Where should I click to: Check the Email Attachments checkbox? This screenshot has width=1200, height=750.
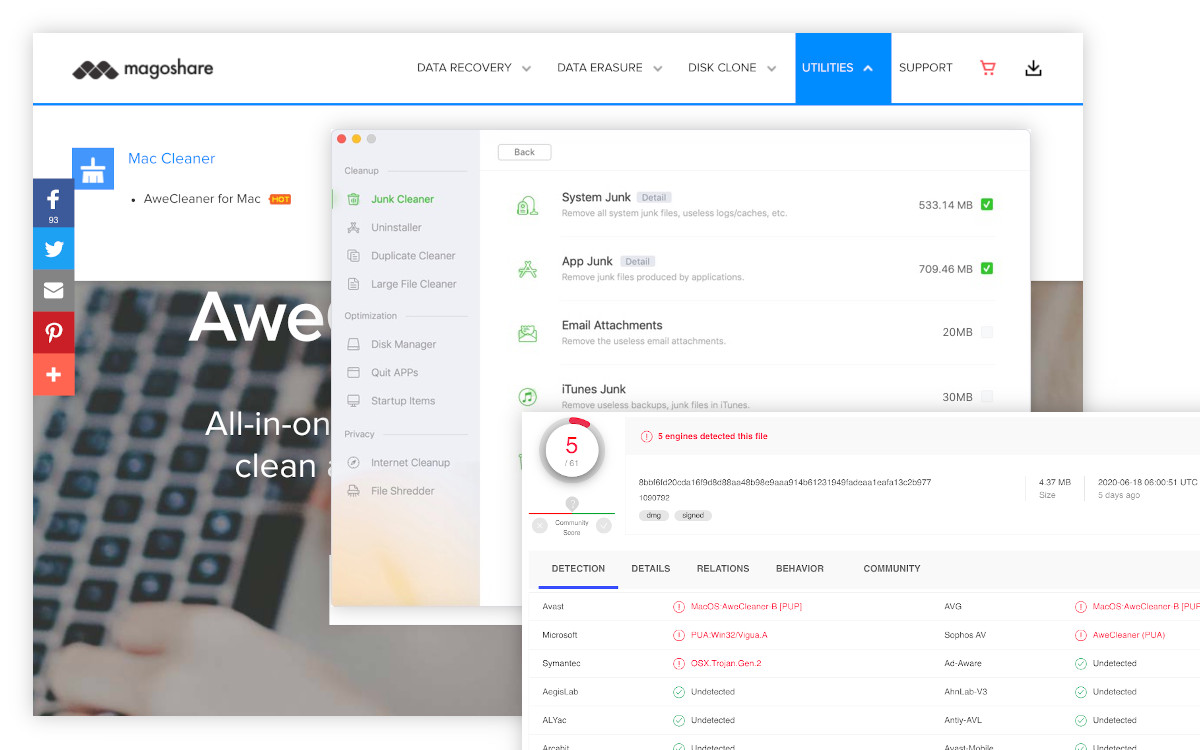(987, 332)
